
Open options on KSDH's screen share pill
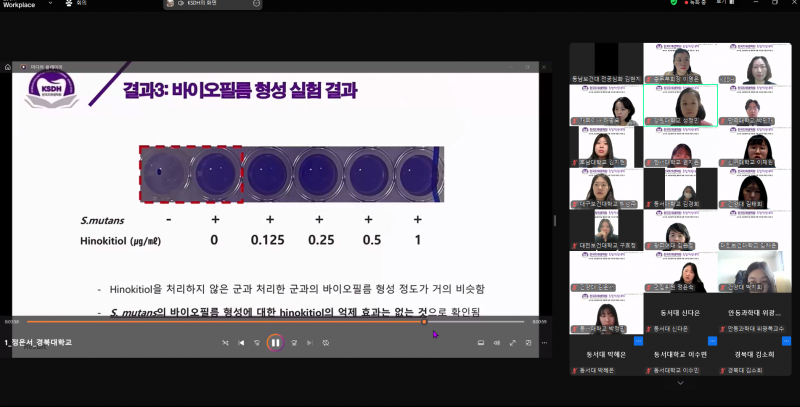point(256,4)
